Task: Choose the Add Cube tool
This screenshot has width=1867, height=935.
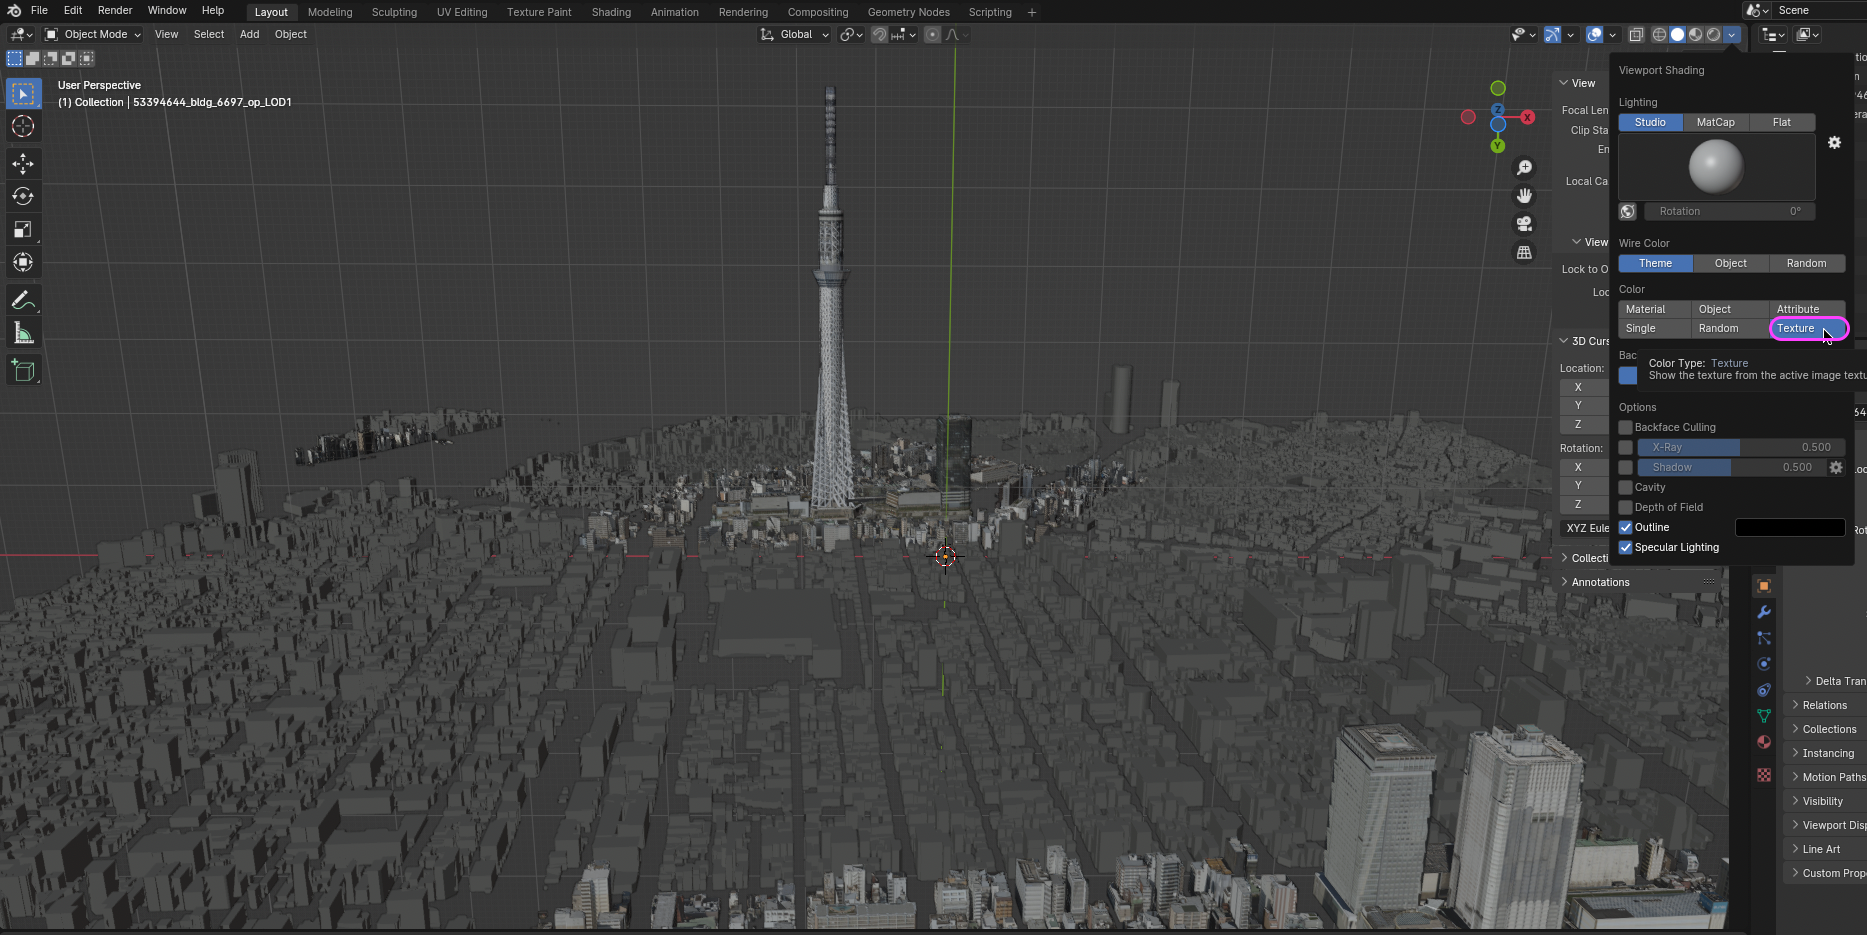Action: click(x=23, y=371)
